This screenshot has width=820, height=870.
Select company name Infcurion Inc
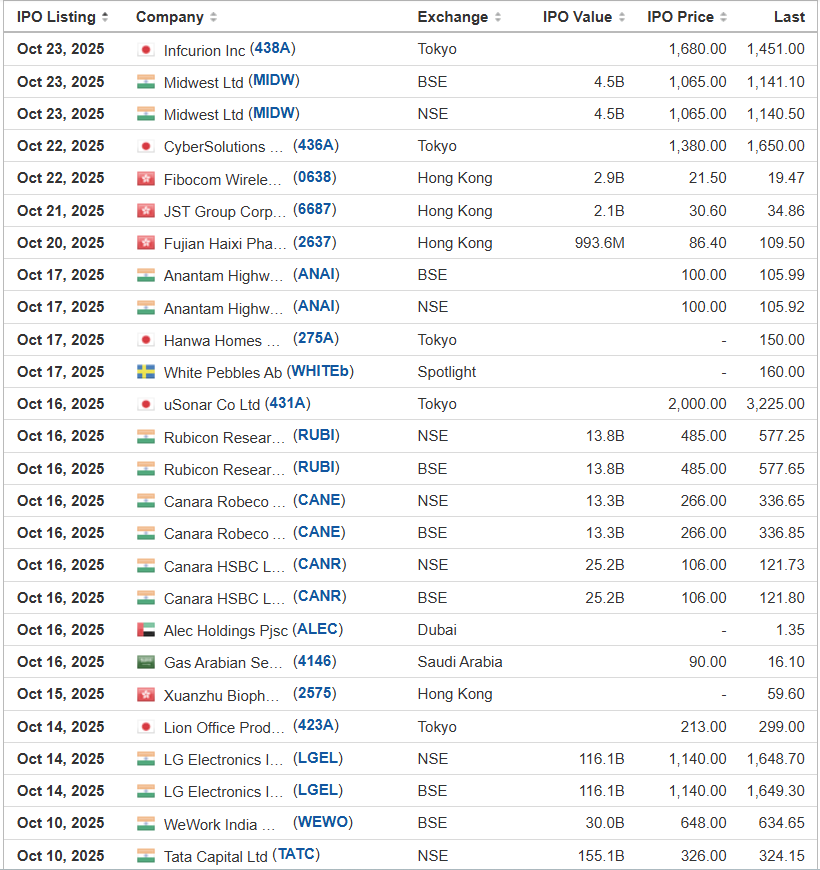pos(204,50)
